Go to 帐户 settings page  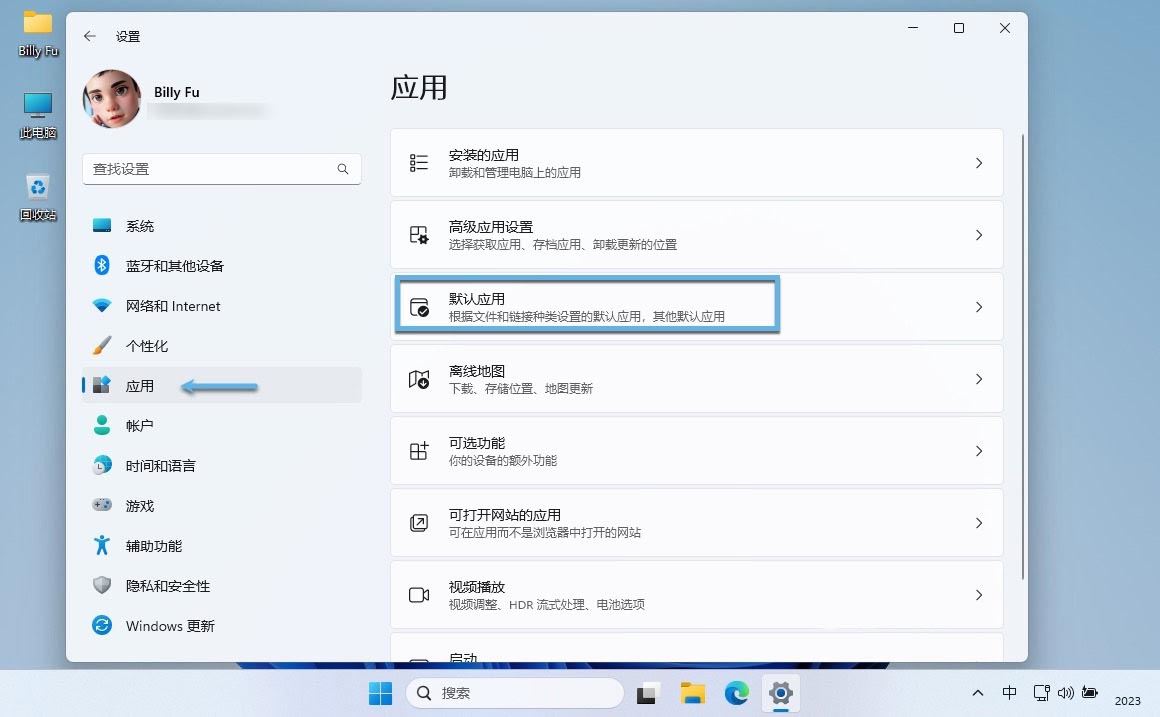139,426
